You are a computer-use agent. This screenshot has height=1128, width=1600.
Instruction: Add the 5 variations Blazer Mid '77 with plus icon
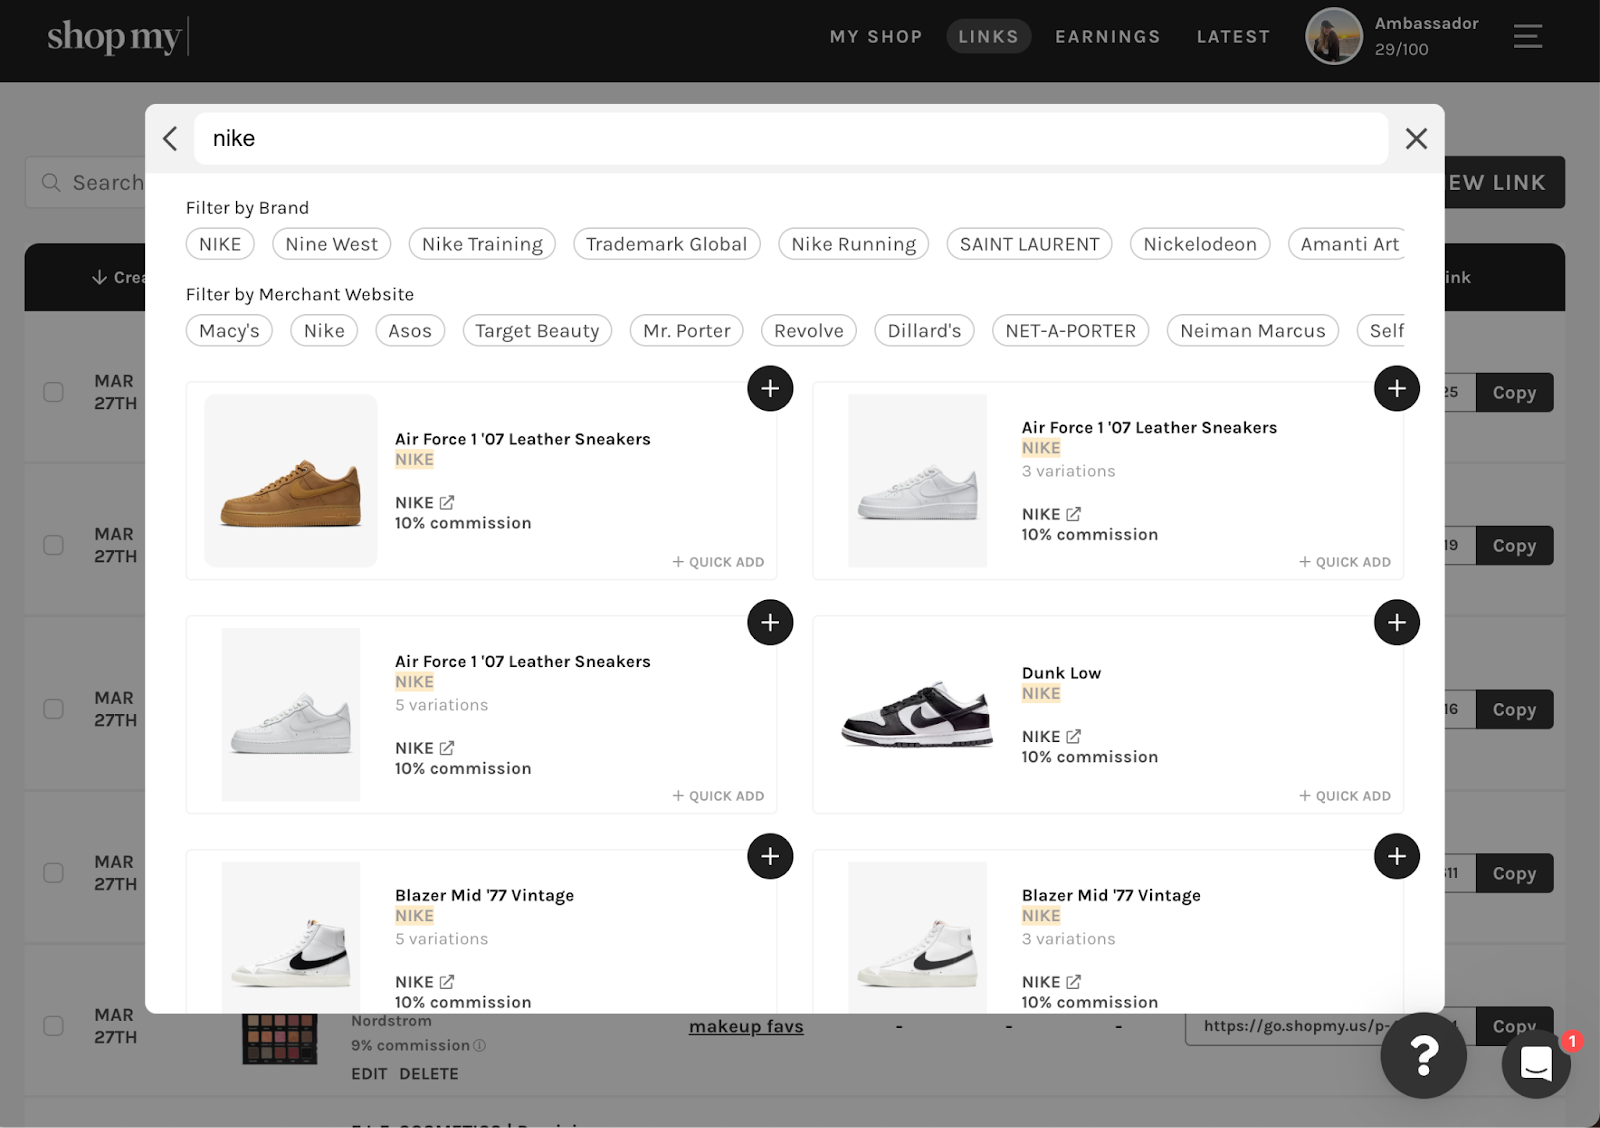pyautogui.click(x=770, y=856)
